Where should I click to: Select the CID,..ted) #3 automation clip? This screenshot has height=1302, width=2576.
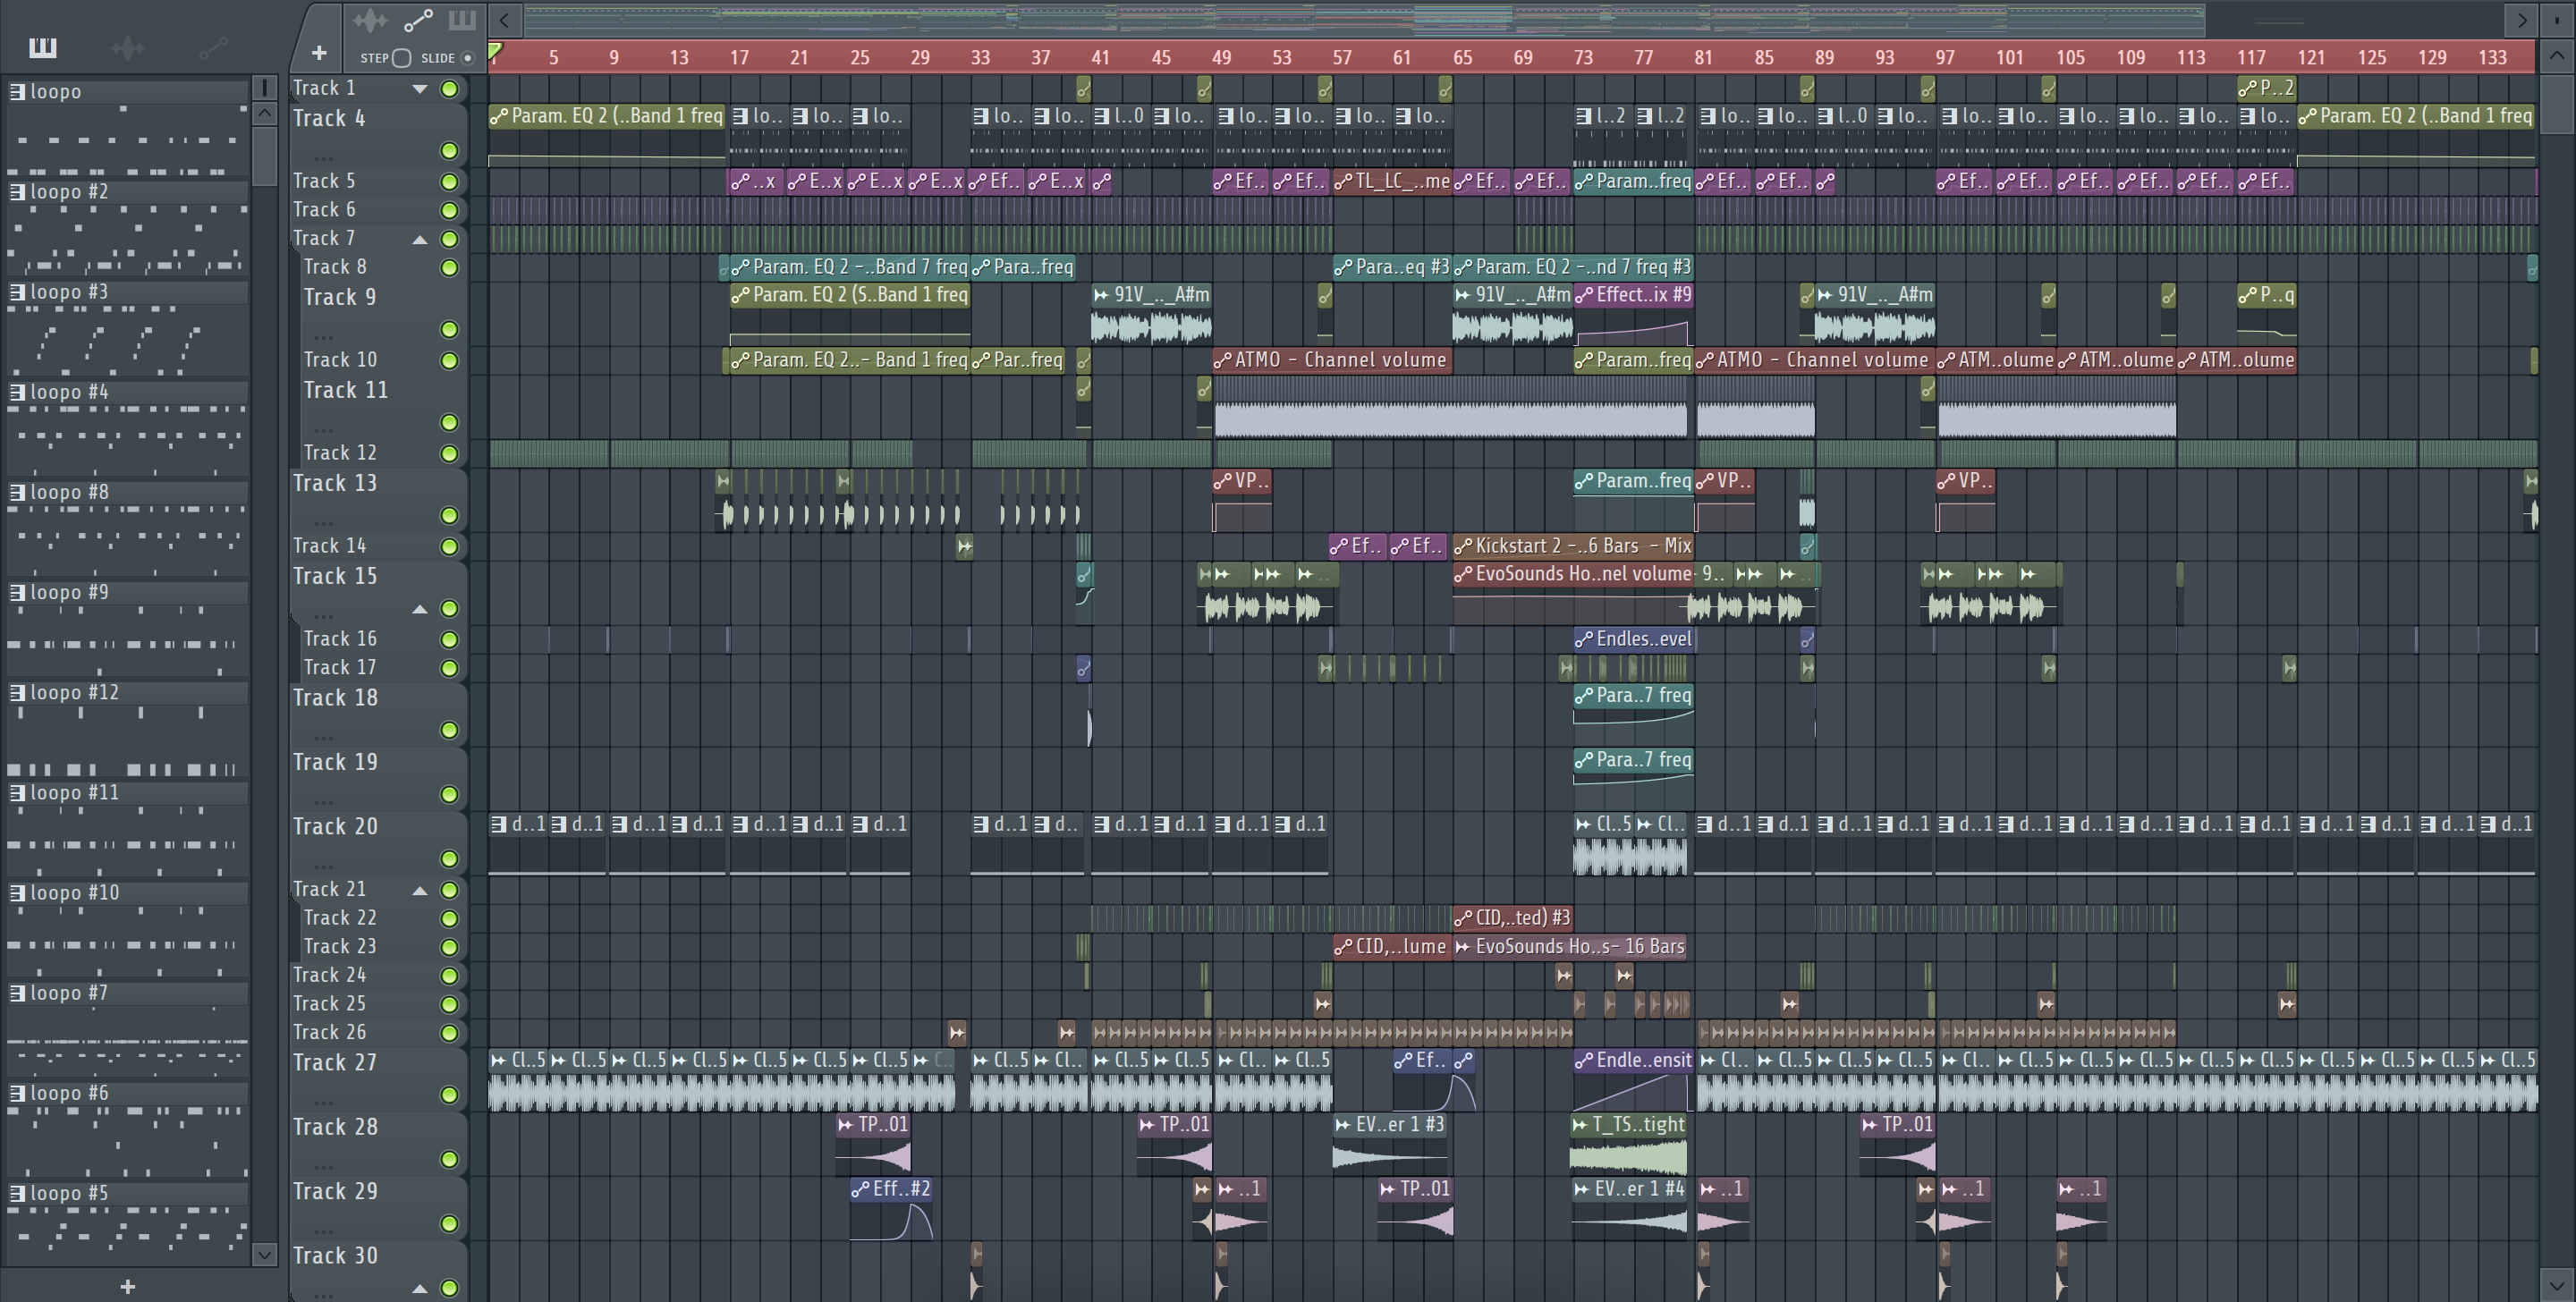[1512, 917]
